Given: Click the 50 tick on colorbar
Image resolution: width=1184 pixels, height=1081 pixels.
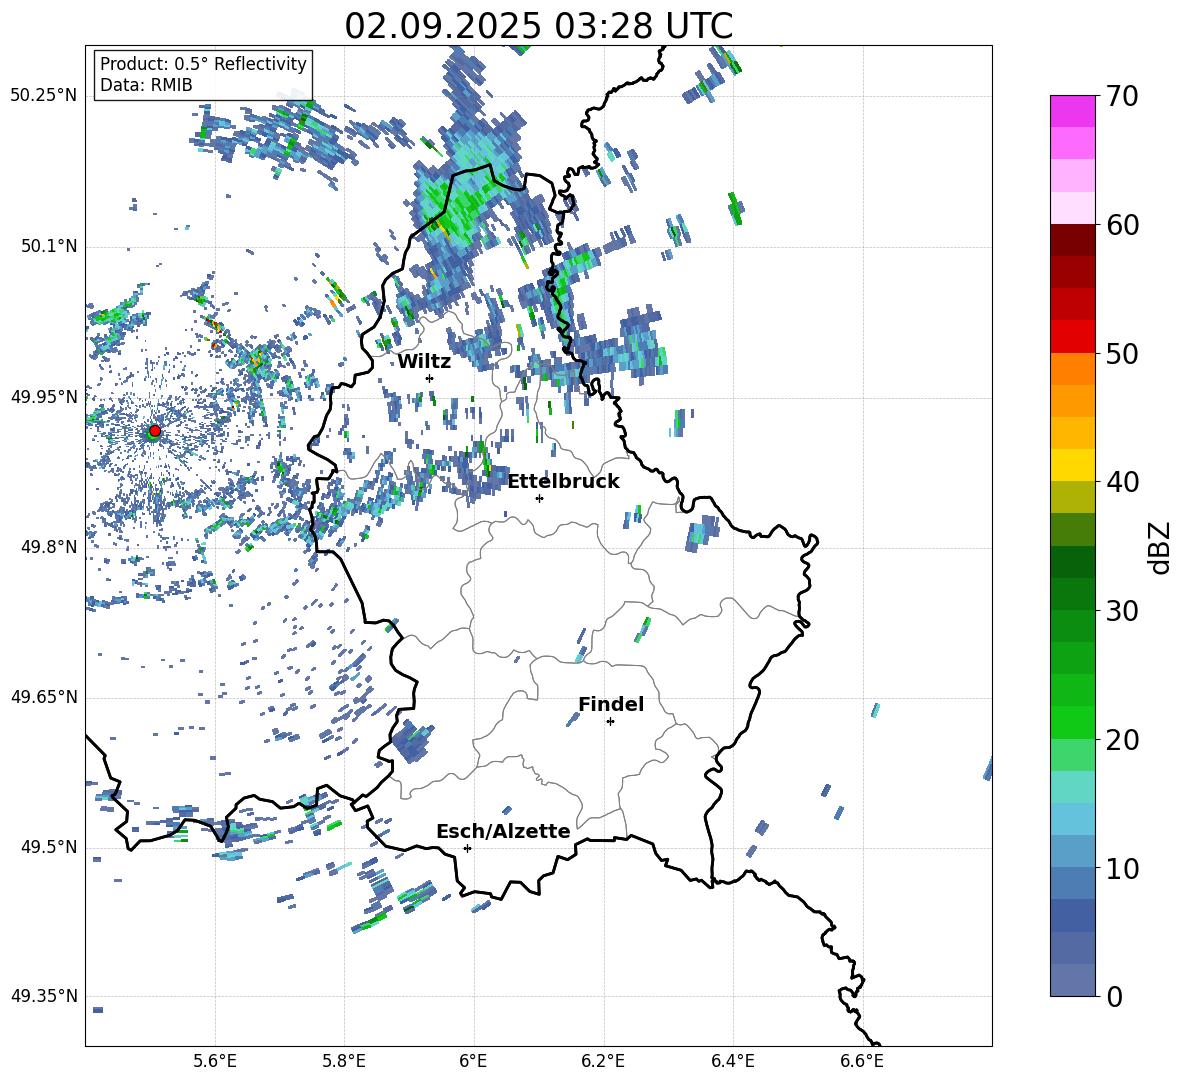Looking at the screenshot, I should click(1122, 353).
